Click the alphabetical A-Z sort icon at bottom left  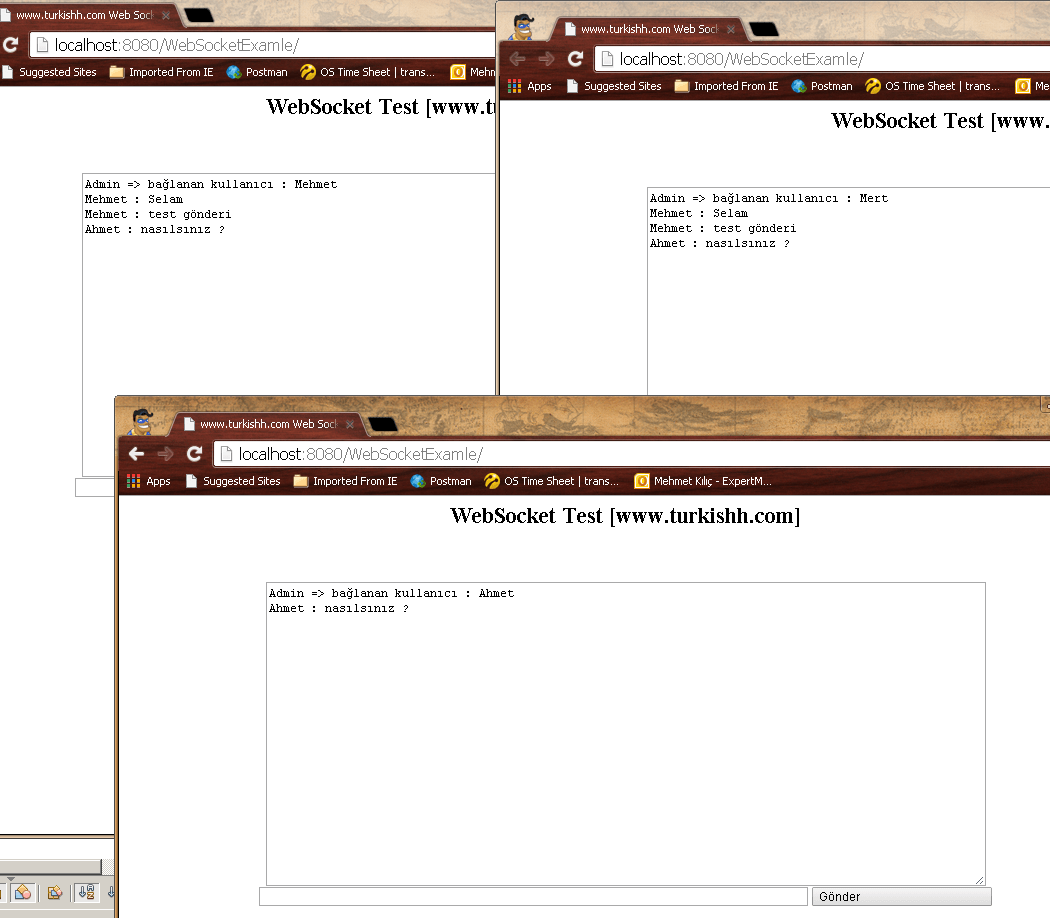tap(87, 892)
